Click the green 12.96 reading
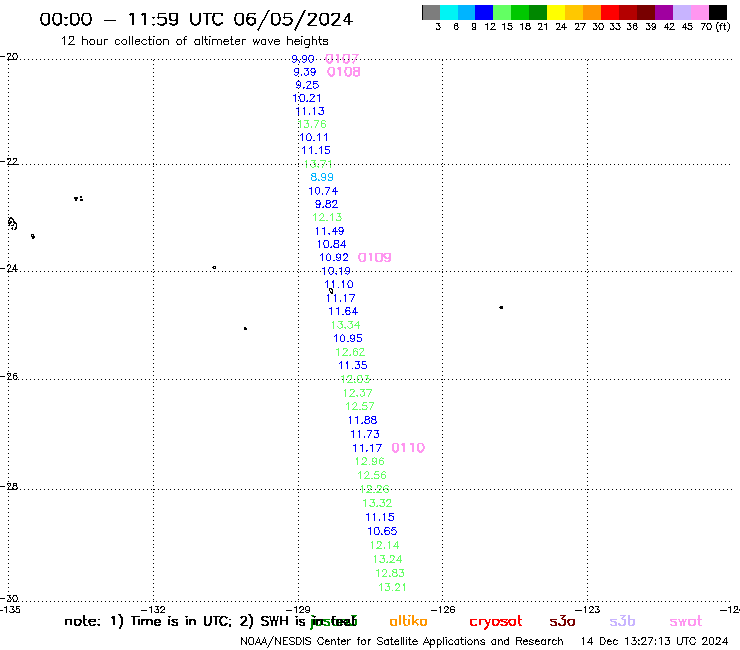This screenshot has width=740, height=650. tap(370, 462)
